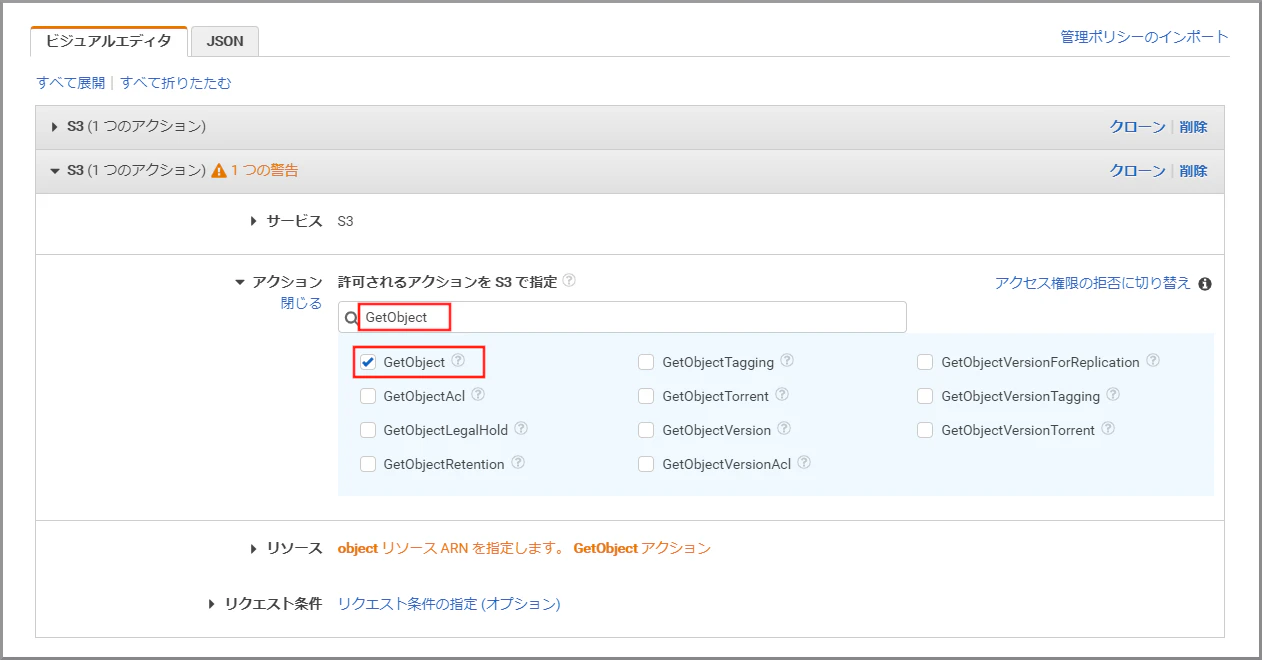Click the 1 つの警告 warning label
Screen dimensions: 1262x660
264,170
